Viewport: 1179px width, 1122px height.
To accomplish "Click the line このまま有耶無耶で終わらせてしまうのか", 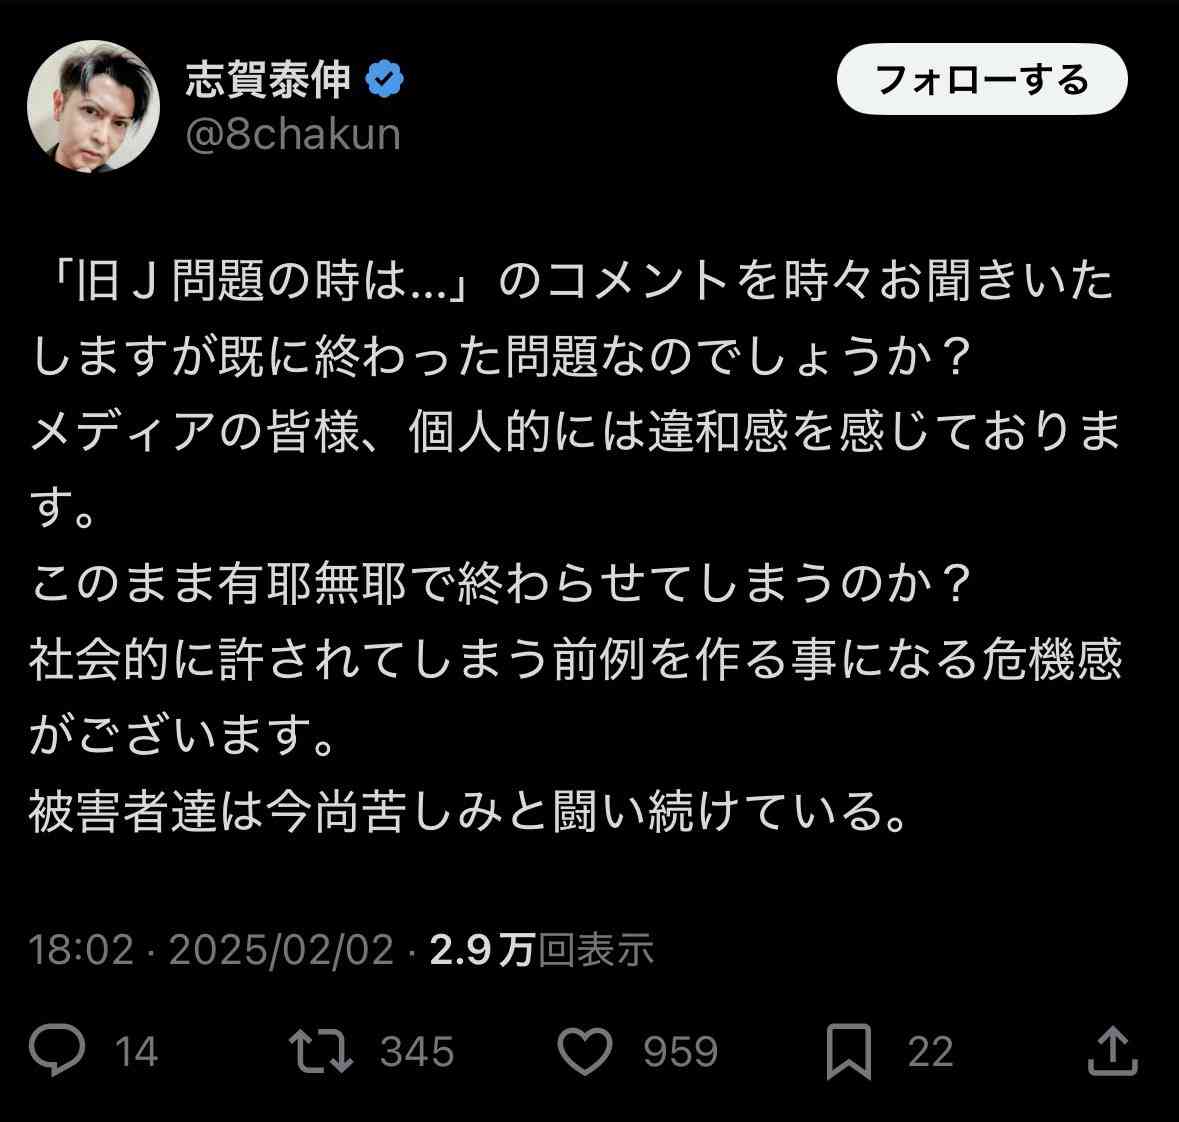I will 502,584.
